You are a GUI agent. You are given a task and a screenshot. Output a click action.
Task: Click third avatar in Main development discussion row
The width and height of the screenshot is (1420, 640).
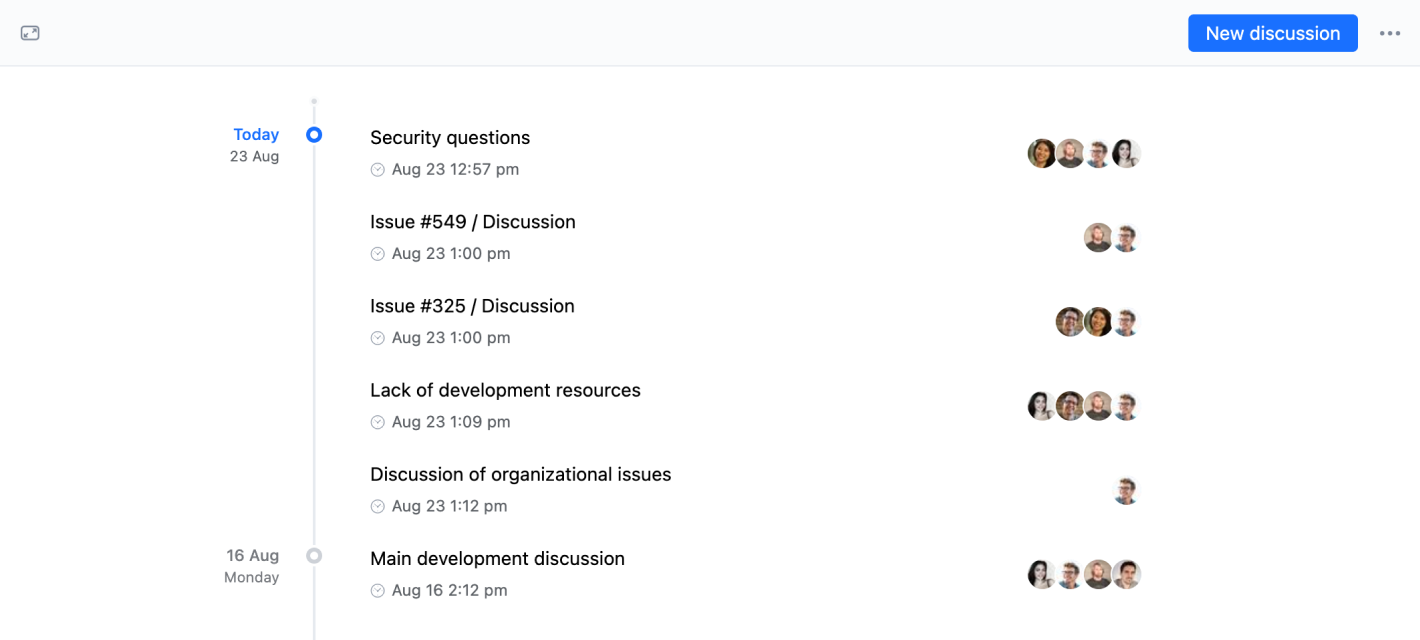[x=1098, y=574]
